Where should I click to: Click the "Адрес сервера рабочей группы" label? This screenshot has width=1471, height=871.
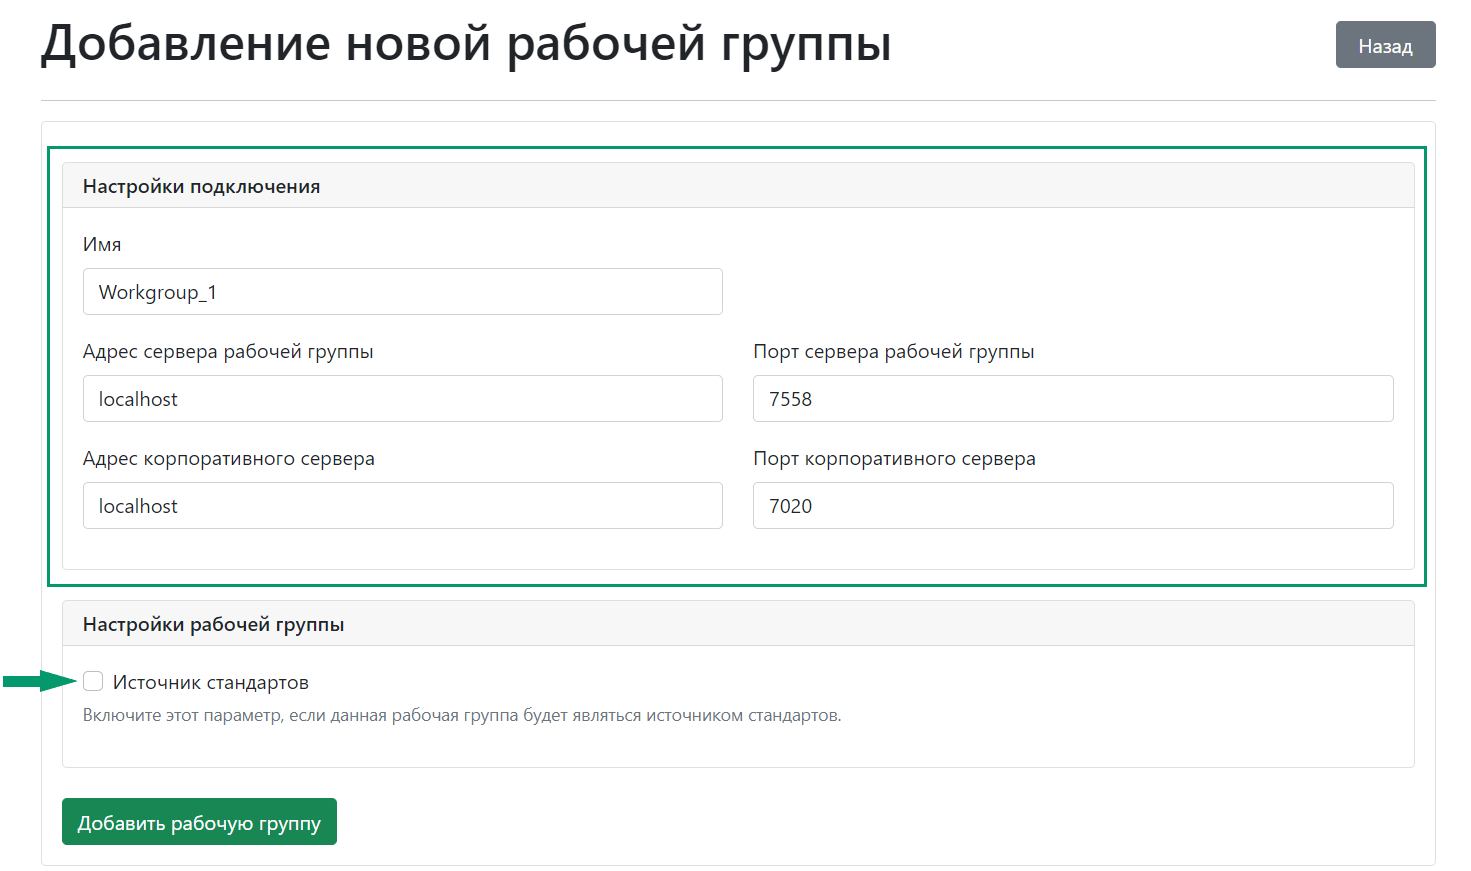[229, 351]
